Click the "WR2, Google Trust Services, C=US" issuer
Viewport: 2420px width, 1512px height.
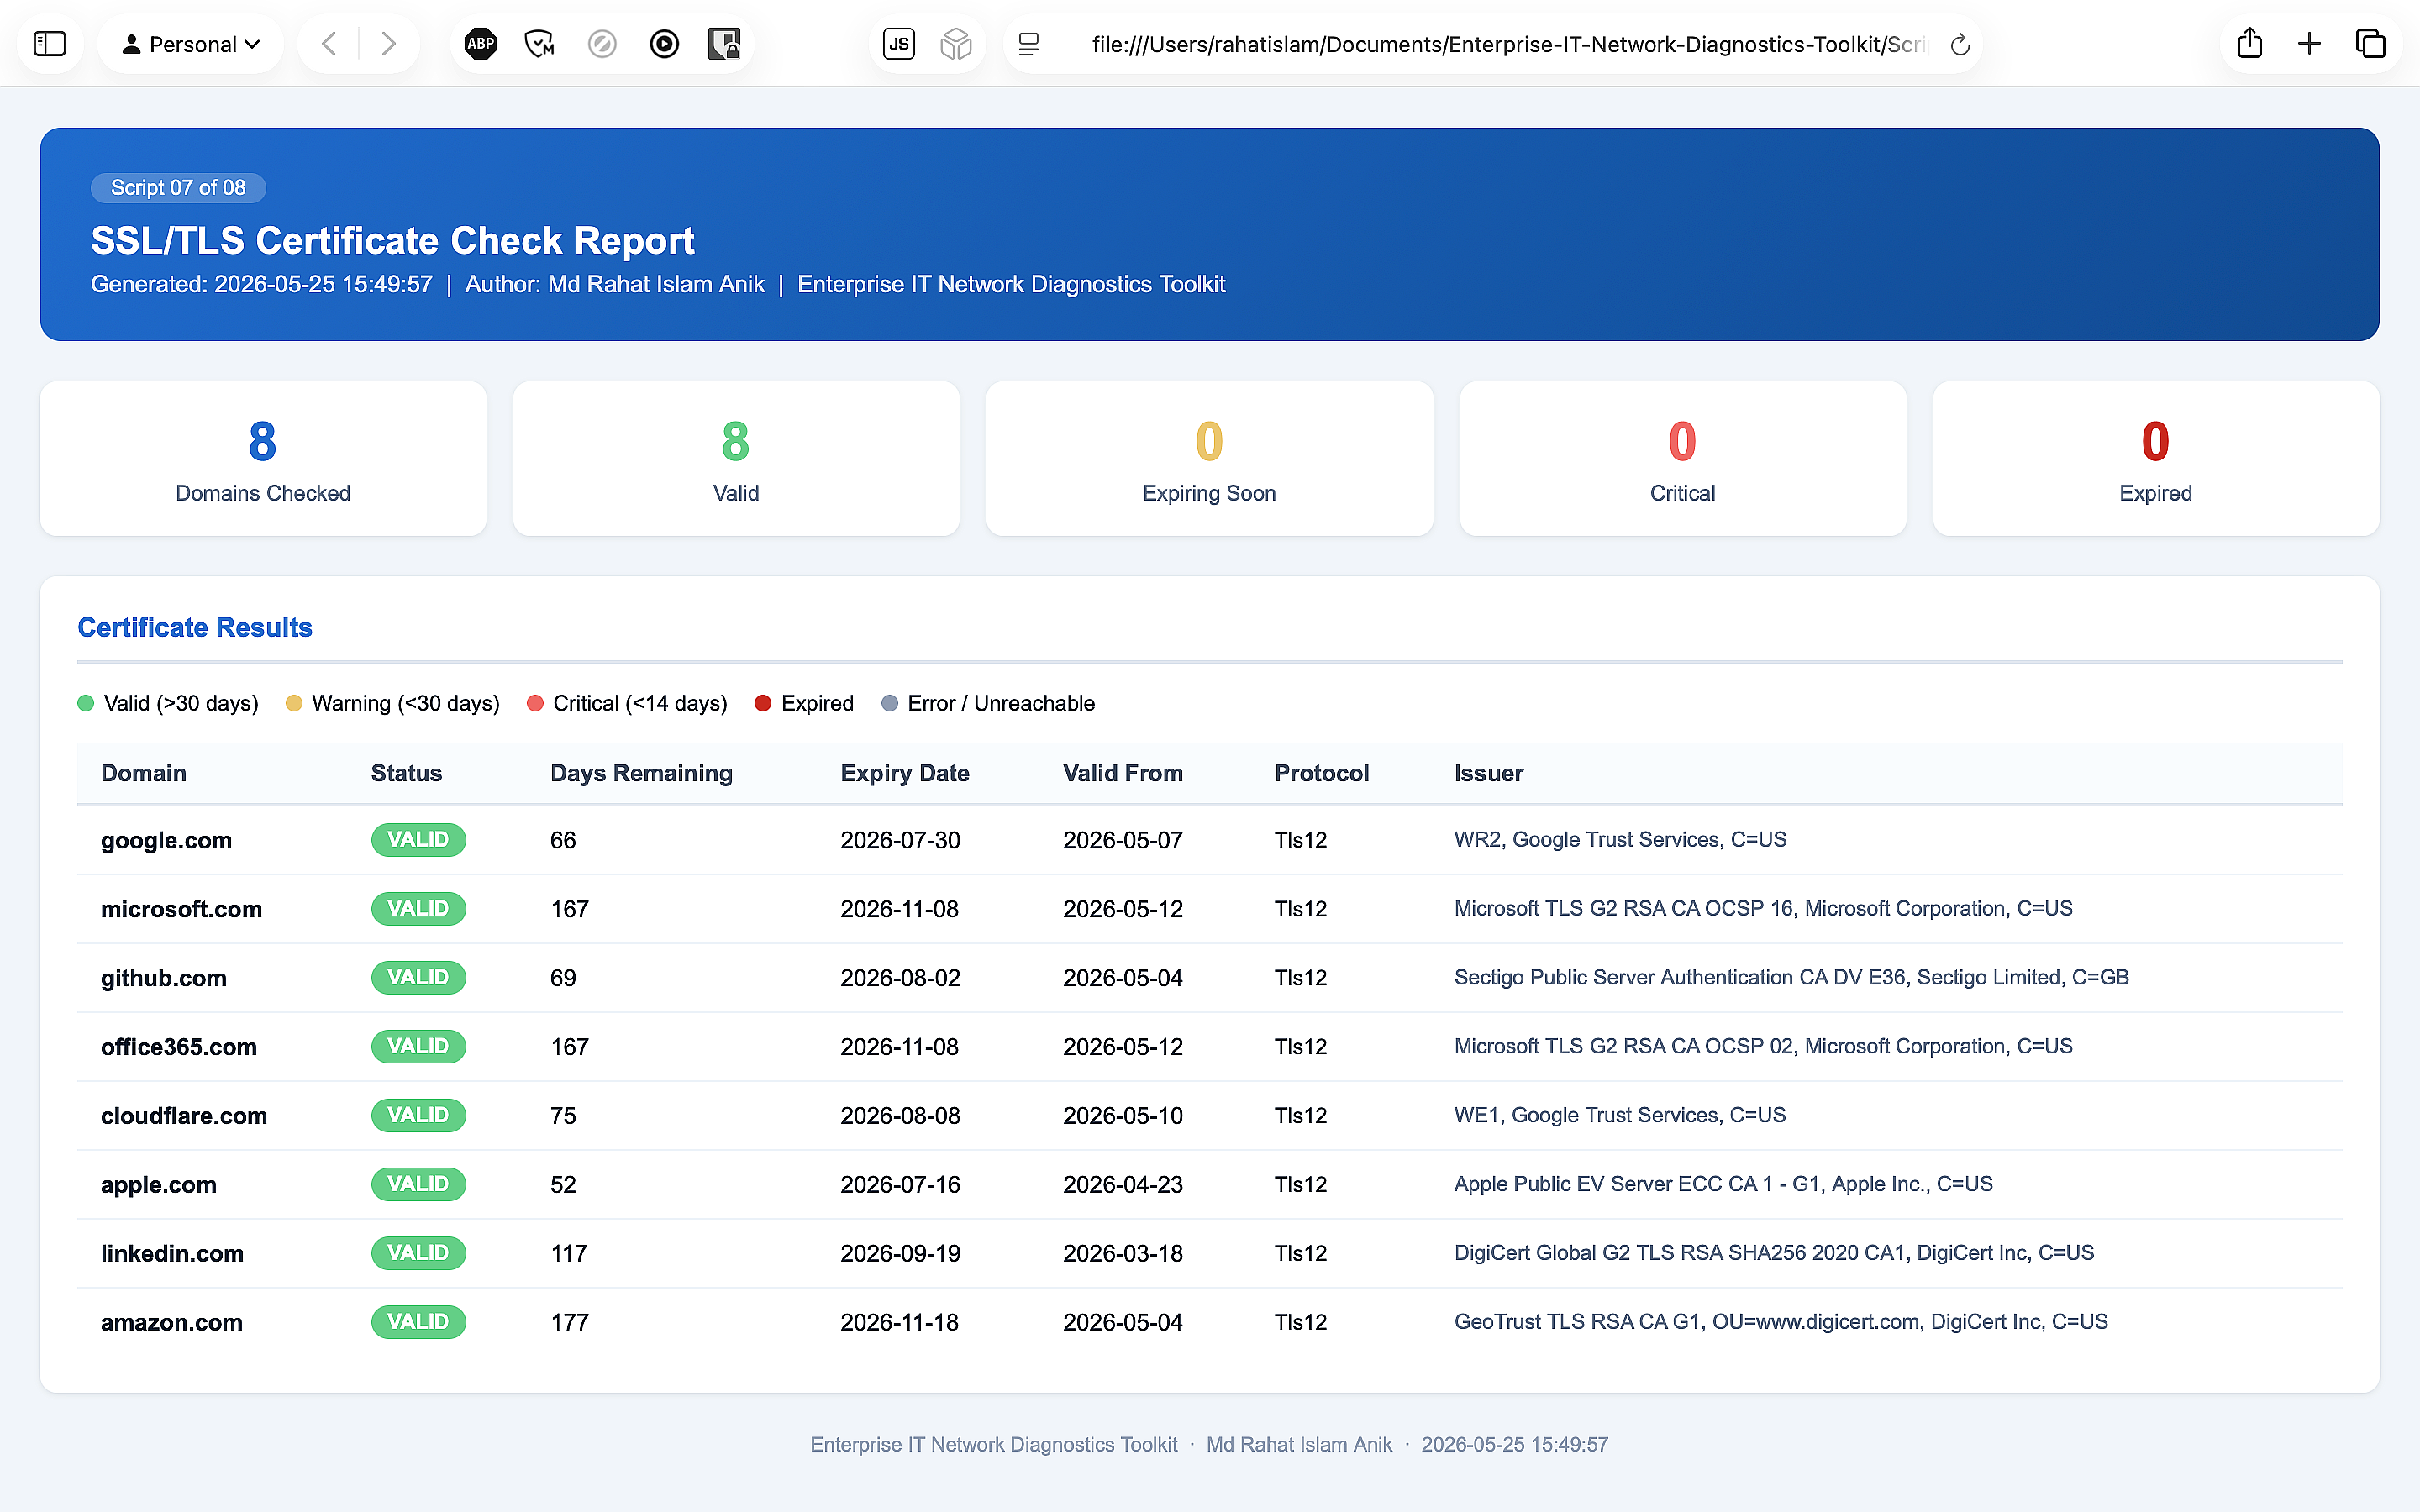pos(1620,840)
